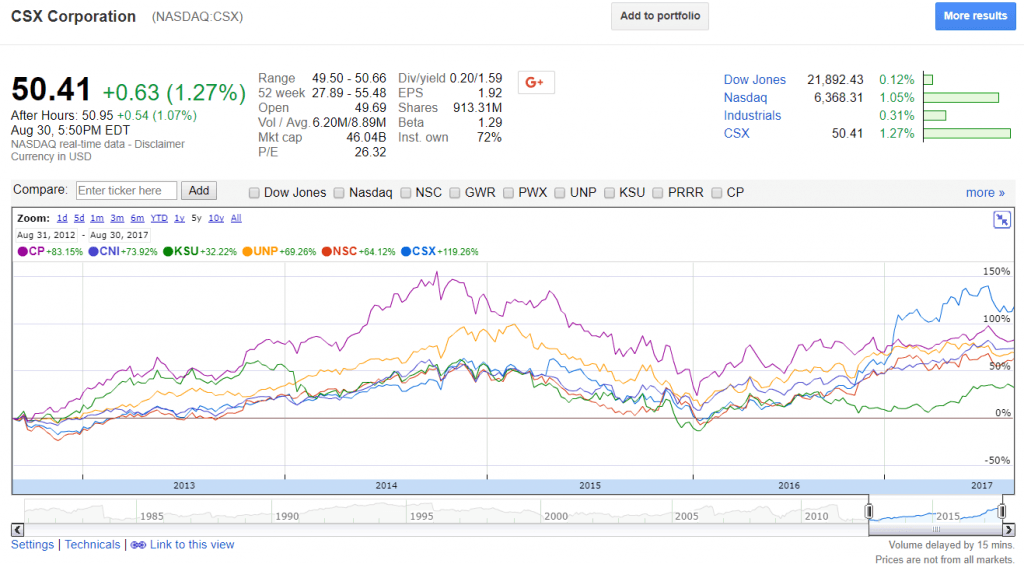Set chart zoom to 6m
The image size is (1024, 564).
[x=137, y=218]
